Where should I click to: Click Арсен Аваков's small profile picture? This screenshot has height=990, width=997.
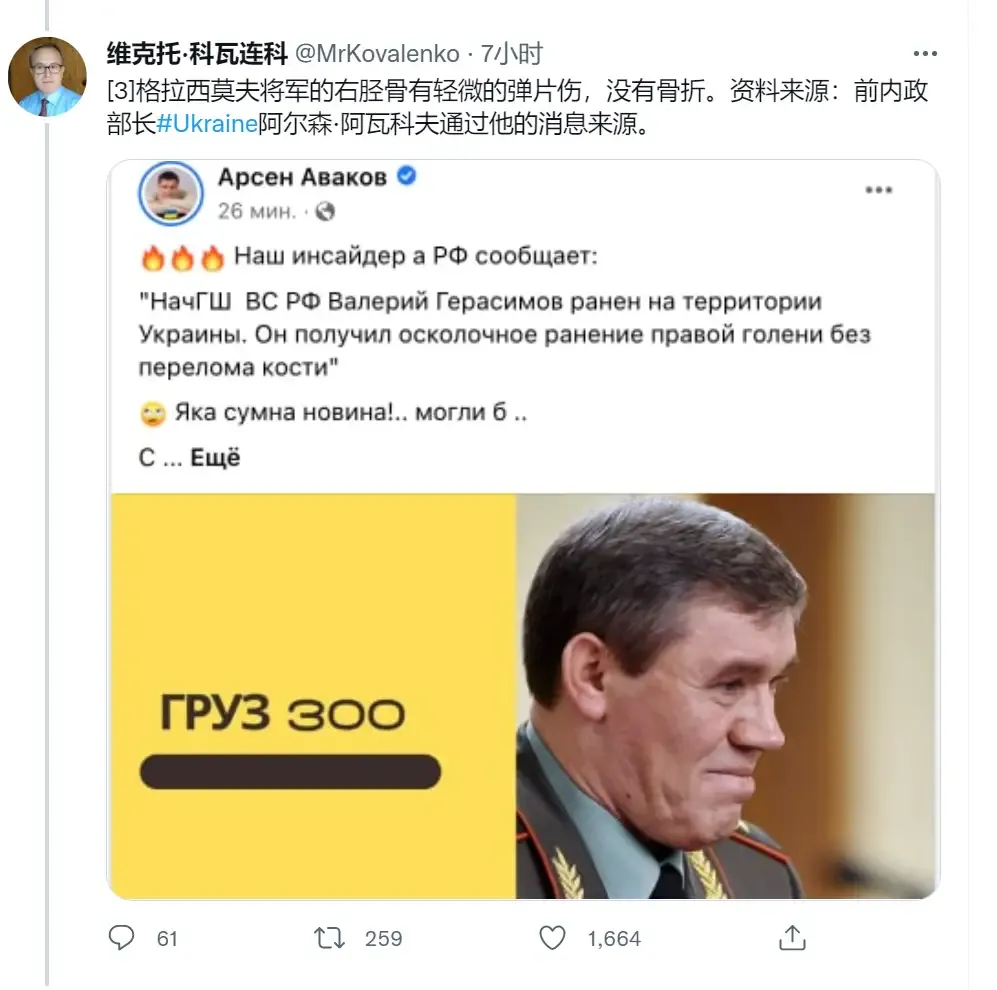[x=172, y=192]
